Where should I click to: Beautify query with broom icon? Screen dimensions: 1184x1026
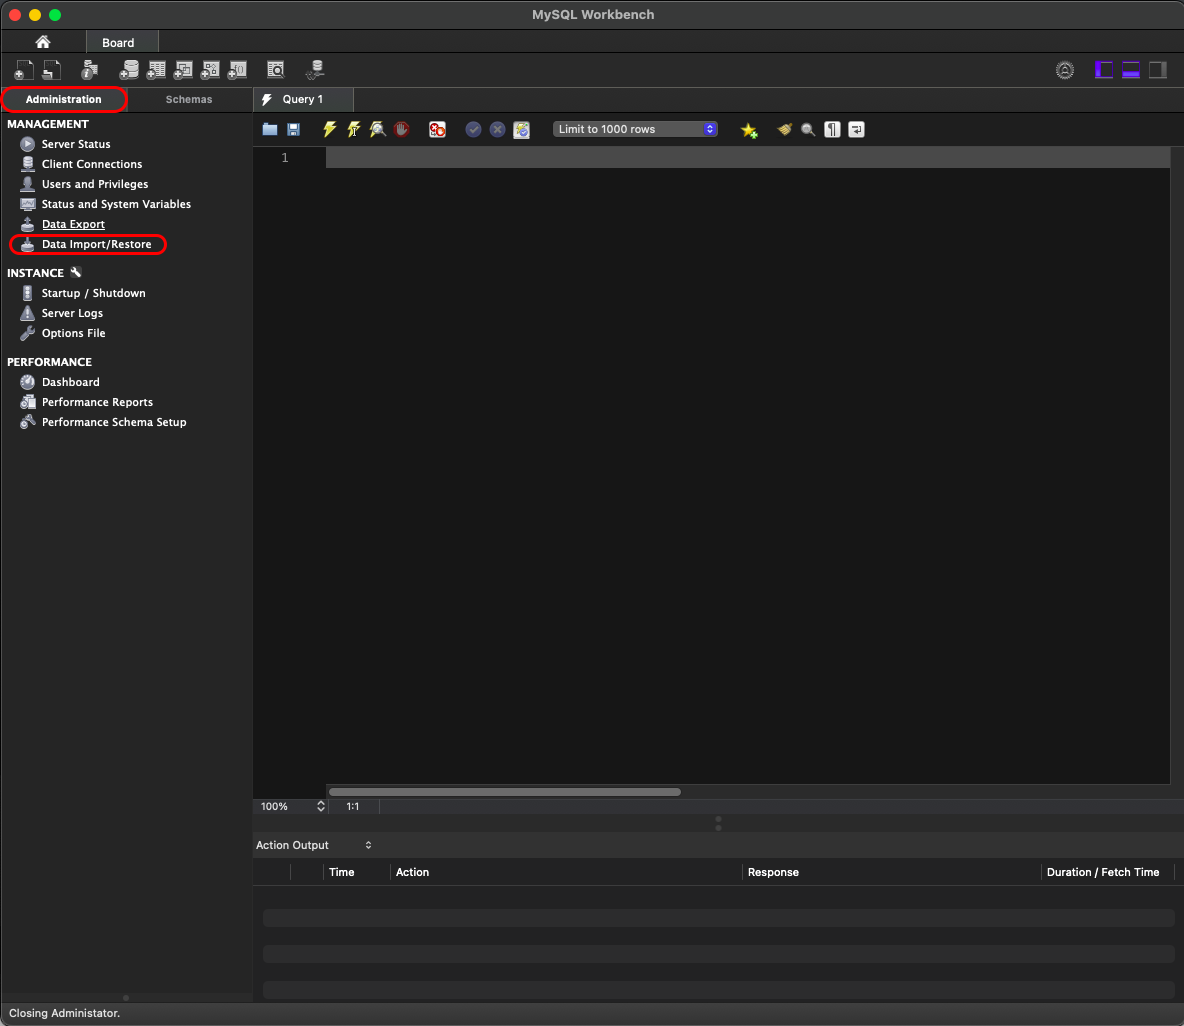[785, 130]
